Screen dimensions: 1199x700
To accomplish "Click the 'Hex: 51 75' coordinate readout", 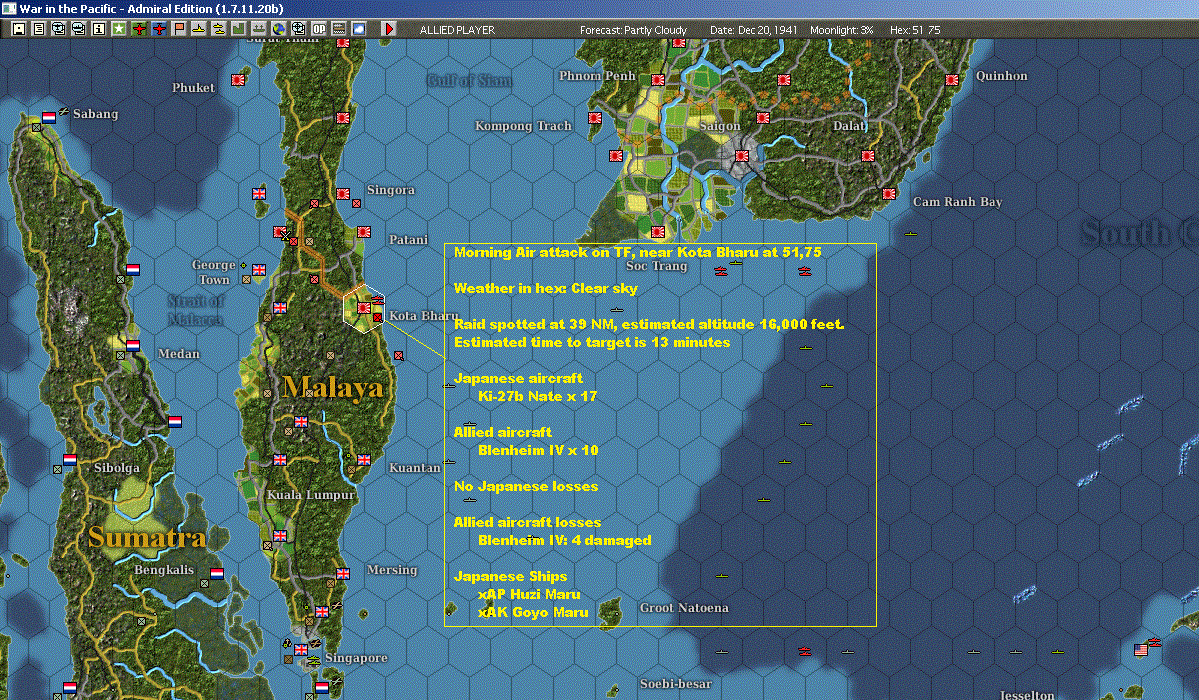I will pos(915,30).
